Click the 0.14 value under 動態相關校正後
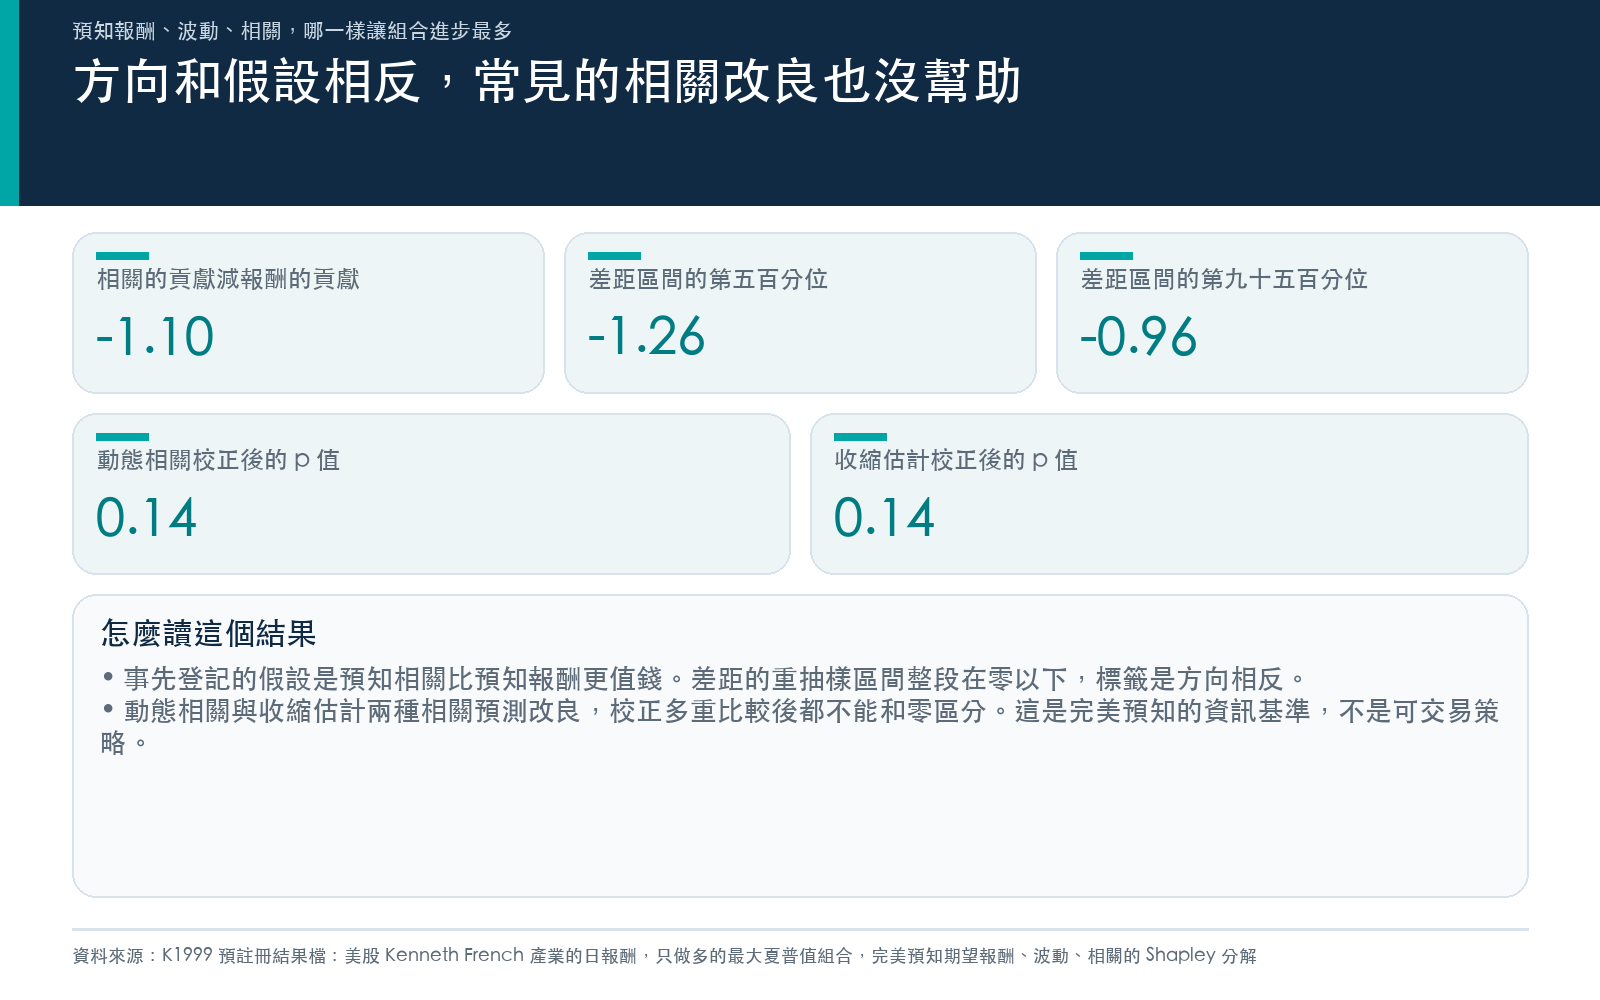Image resolution: width=1600 pixels, height=1000 pixels. click(x=146, y=517)
